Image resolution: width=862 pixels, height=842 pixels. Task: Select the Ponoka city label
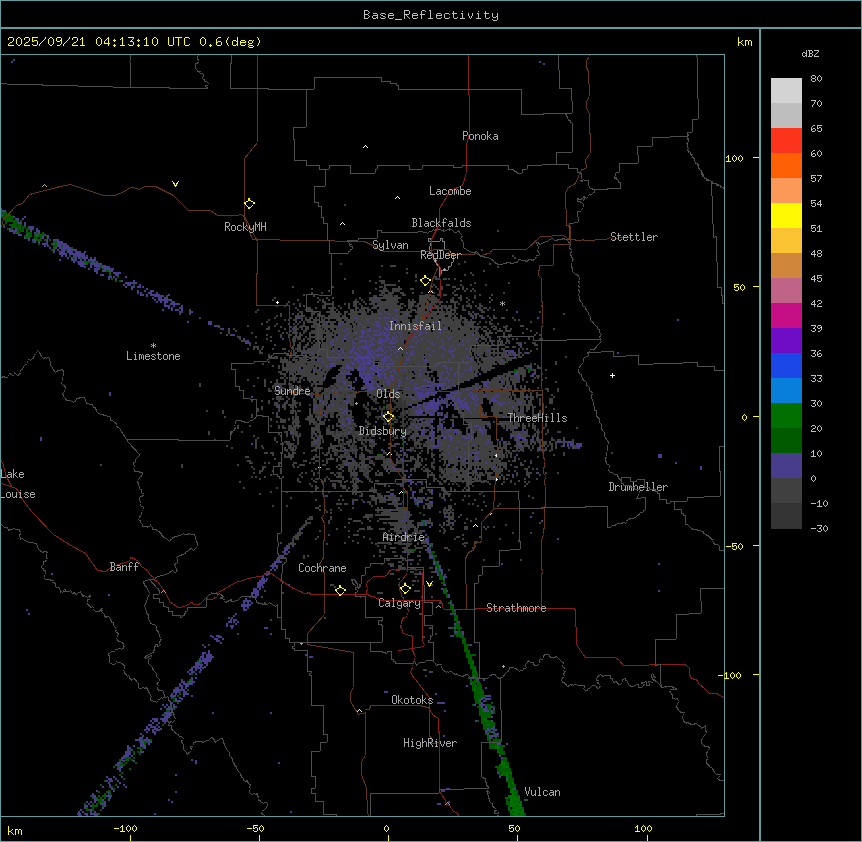(480, 136)
